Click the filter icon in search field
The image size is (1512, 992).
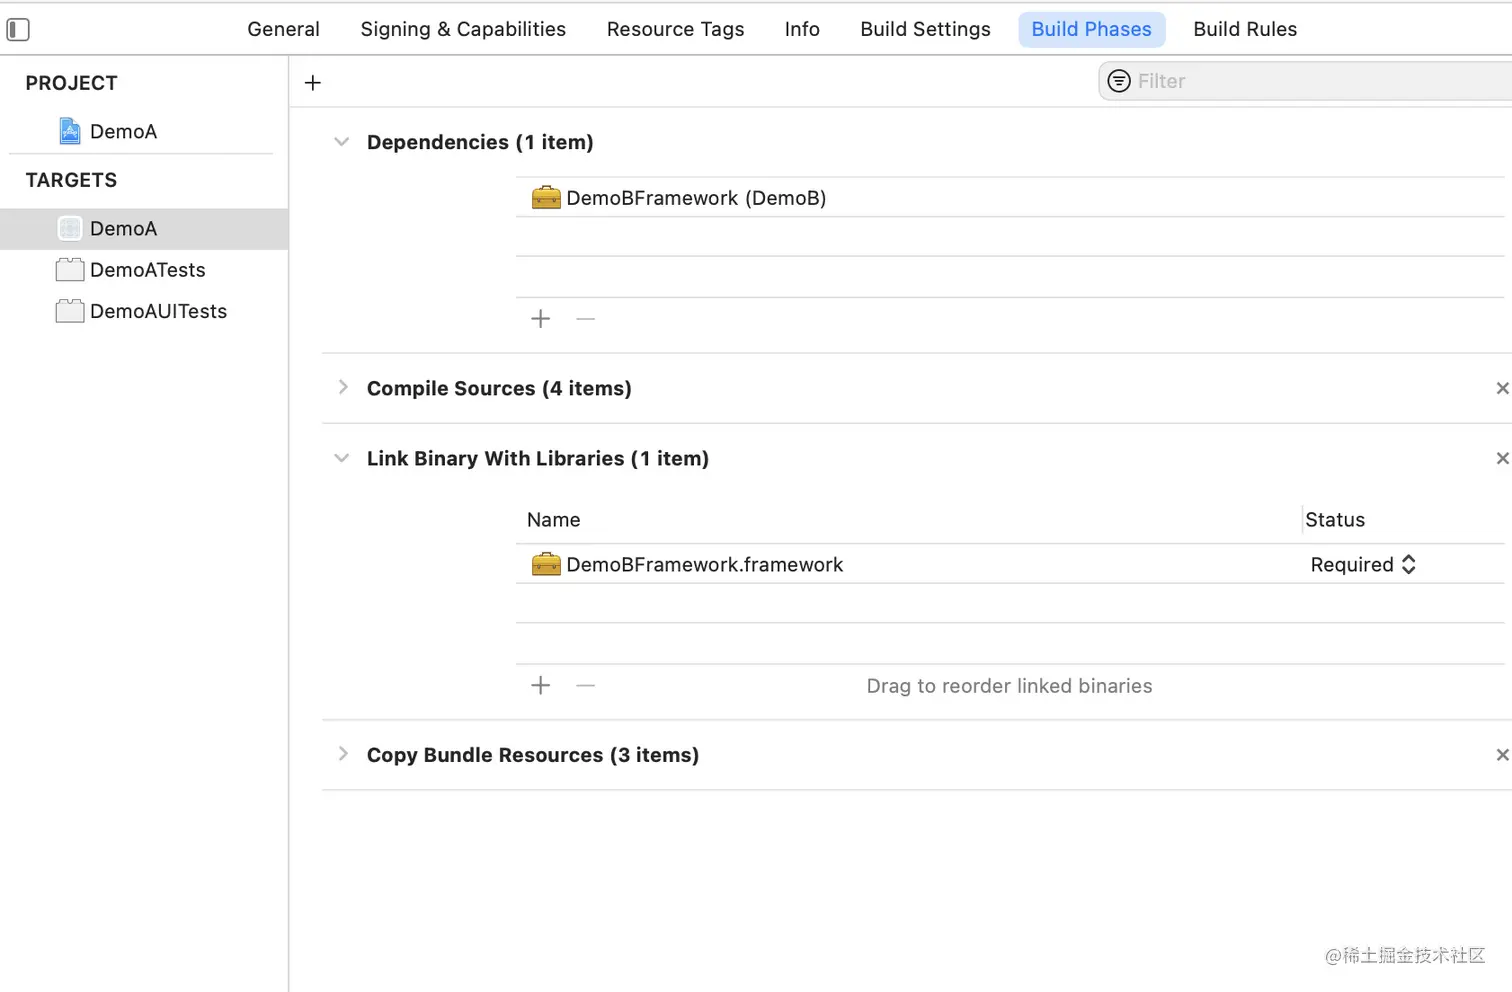pos(1119,81)
